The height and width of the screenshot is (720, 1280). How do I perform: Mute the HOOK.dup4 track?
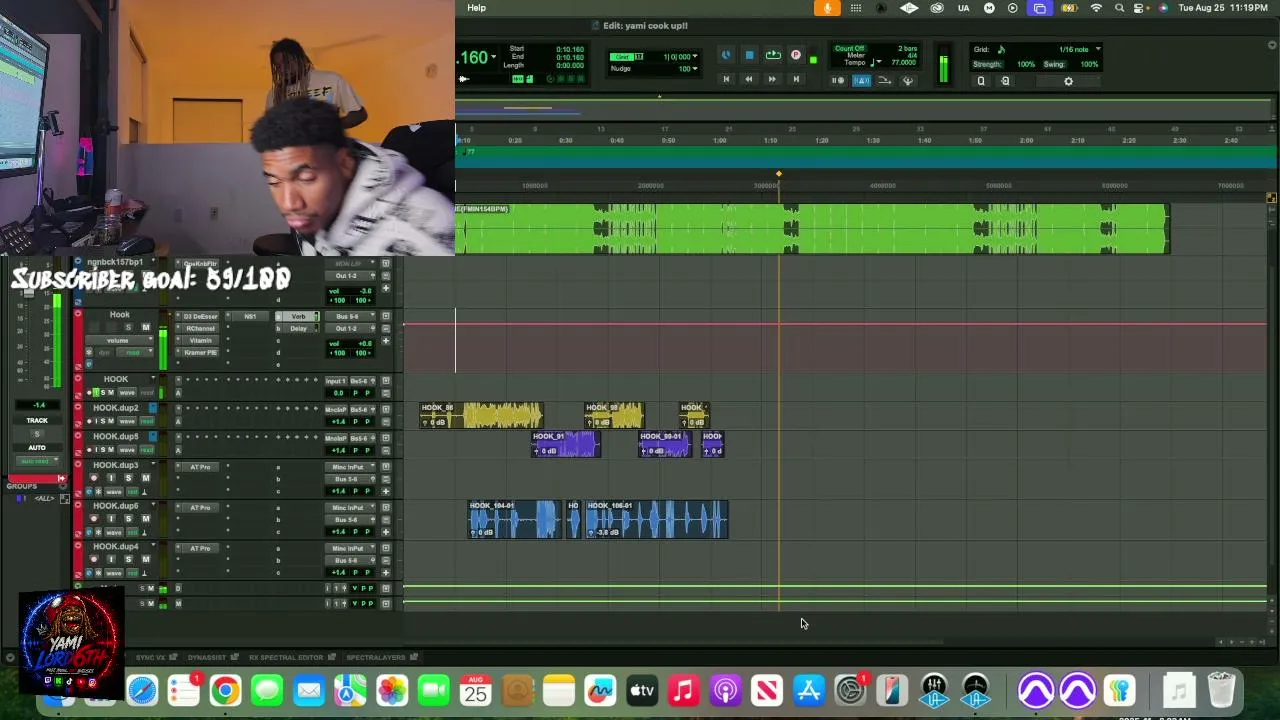[x=145, y=560]
